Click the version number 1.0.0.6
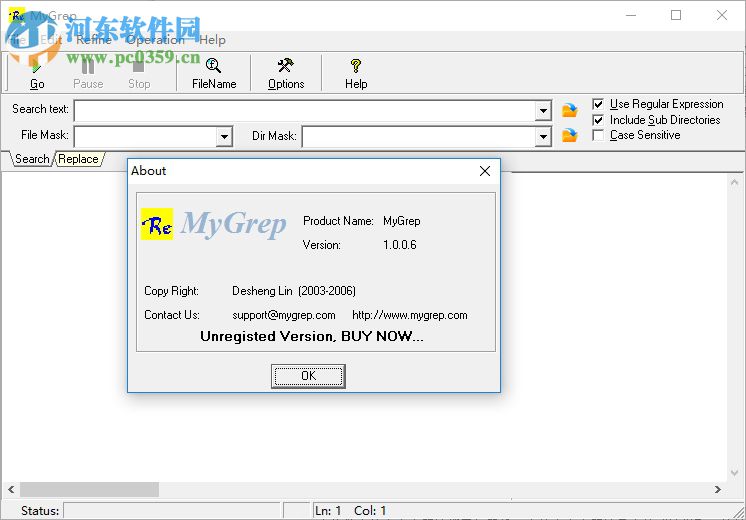Viewport: 746px width, 520px height. click(x=400, y=245)
